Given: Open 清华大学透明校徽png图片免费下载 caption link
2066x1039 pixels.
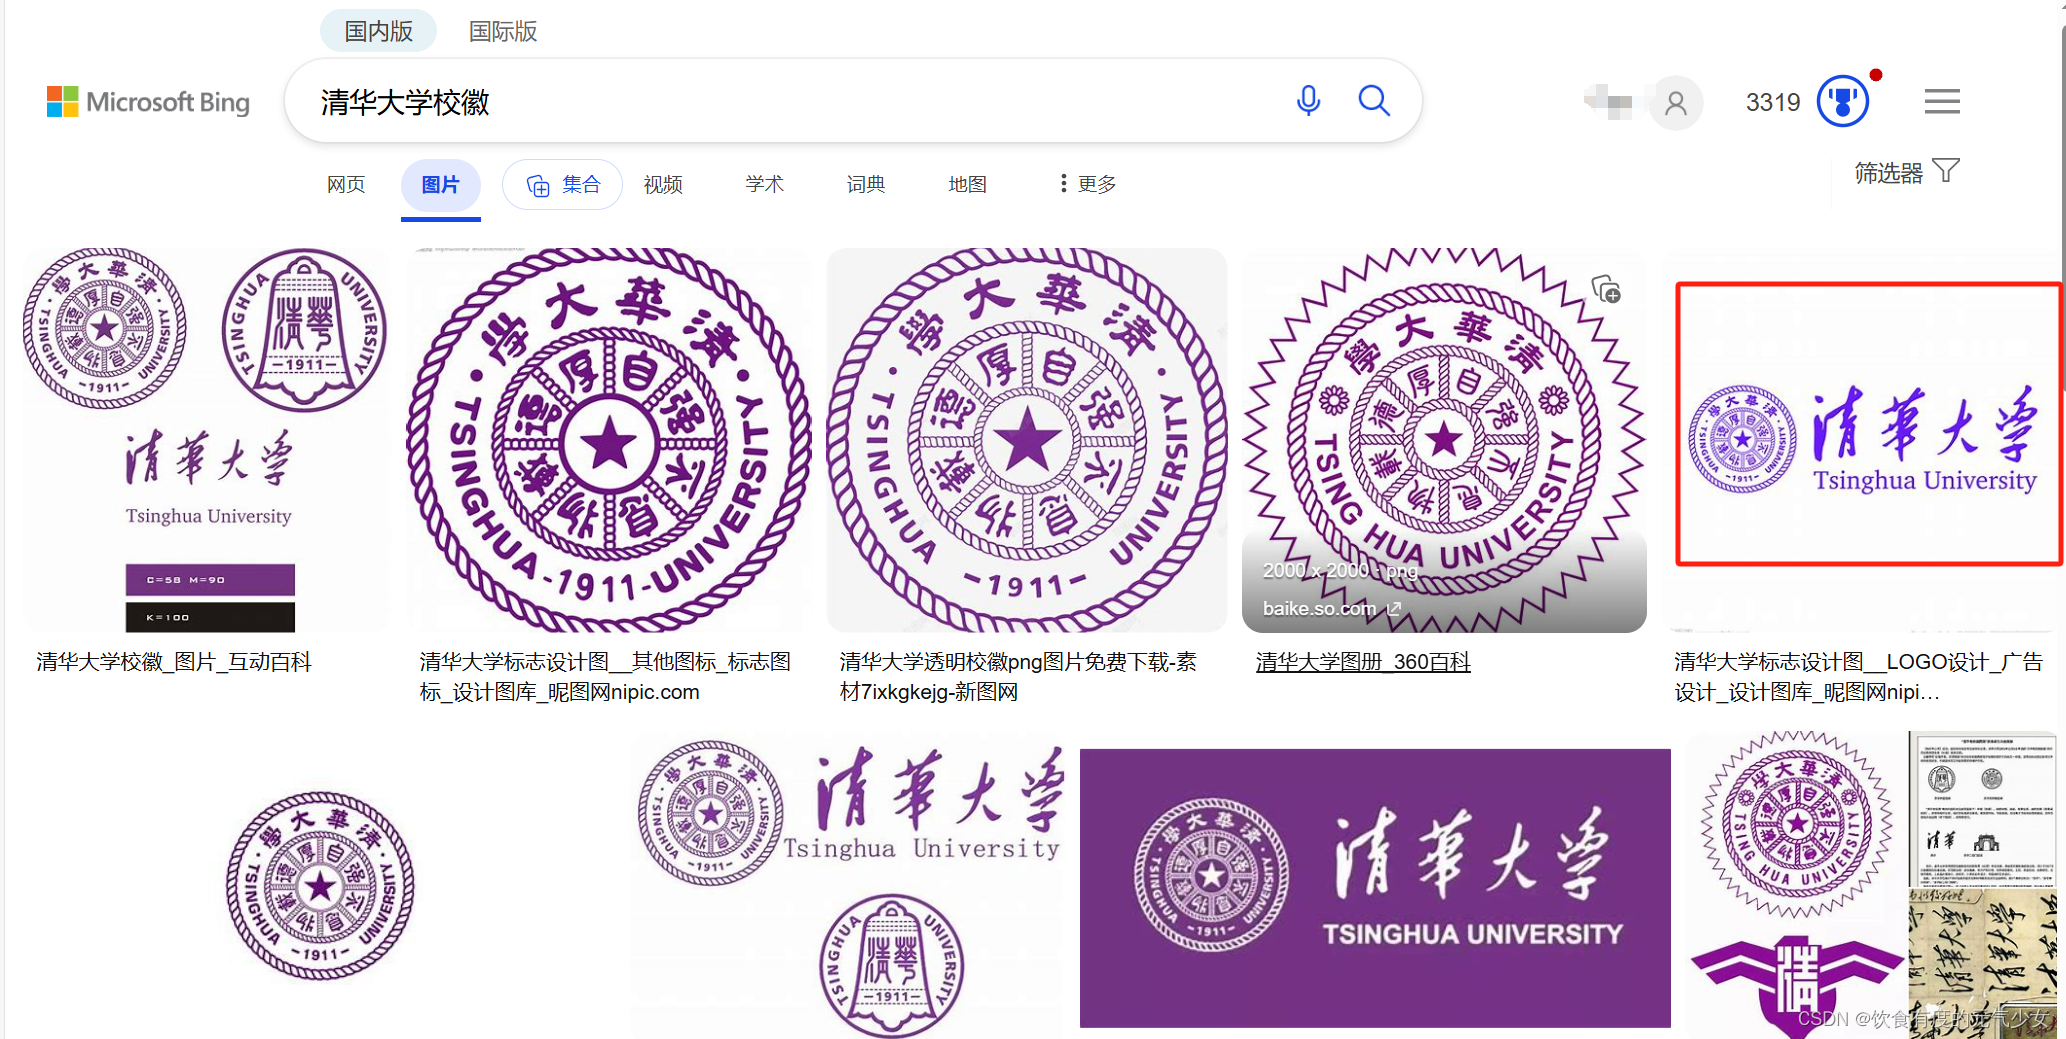Looking at the screenshot, I should point(1018,677).
